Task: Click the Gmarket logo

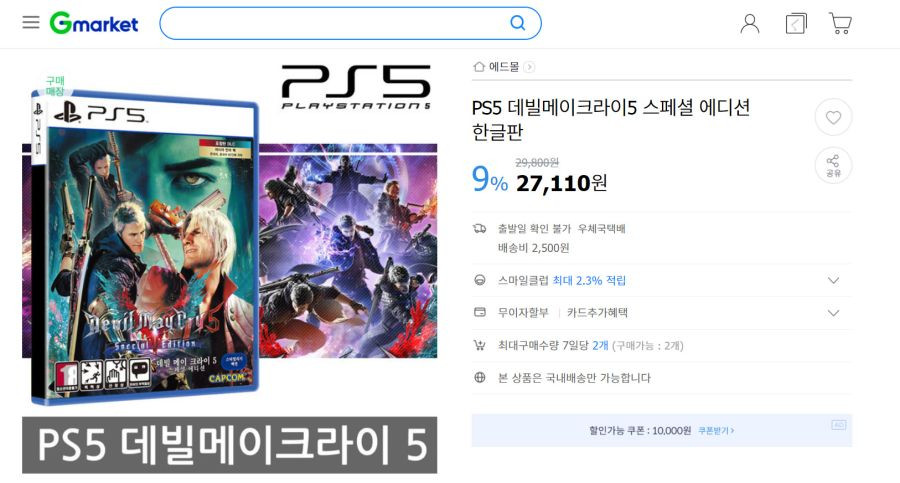Action: coord(94,23)
